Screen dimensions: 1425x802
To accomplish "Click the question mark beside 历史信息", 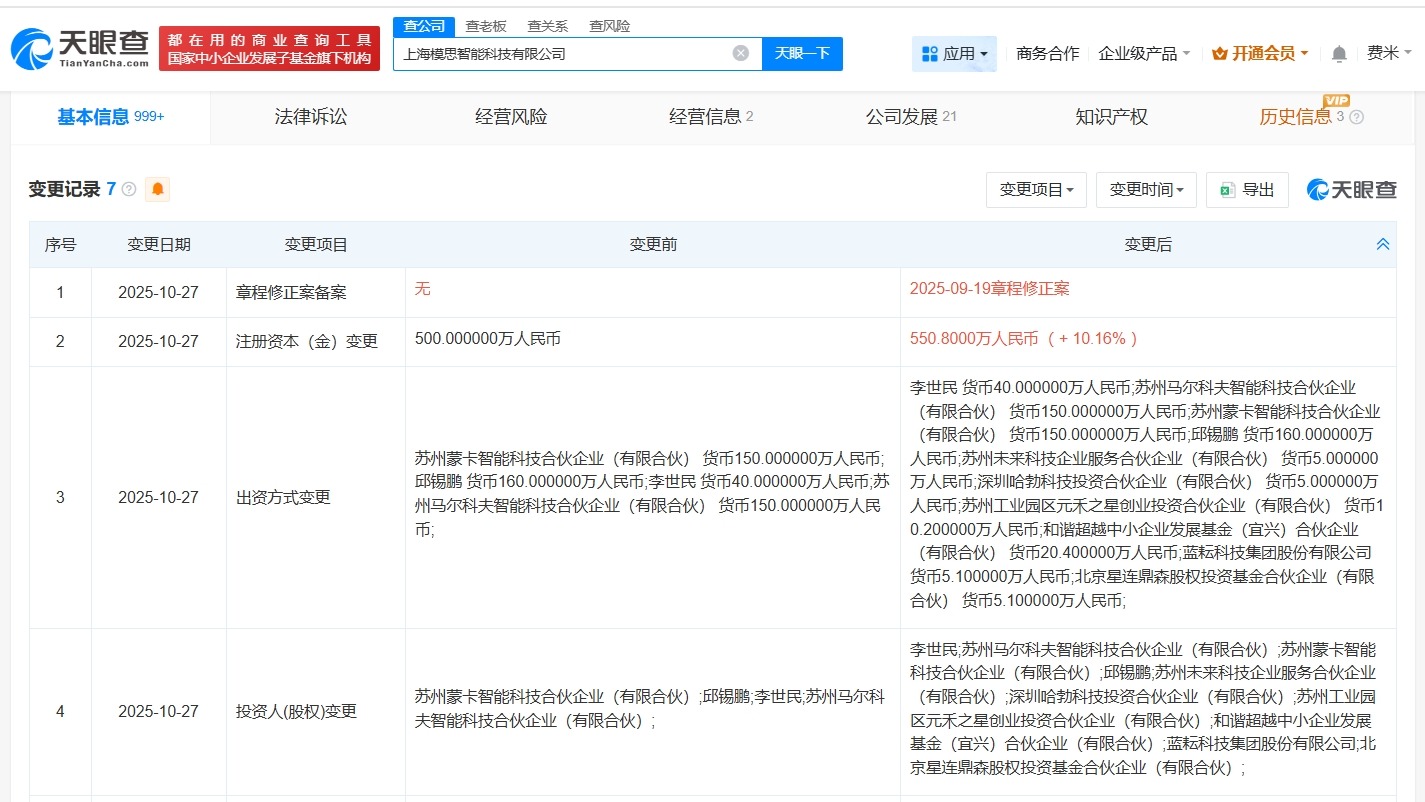I will [1357, 118].
